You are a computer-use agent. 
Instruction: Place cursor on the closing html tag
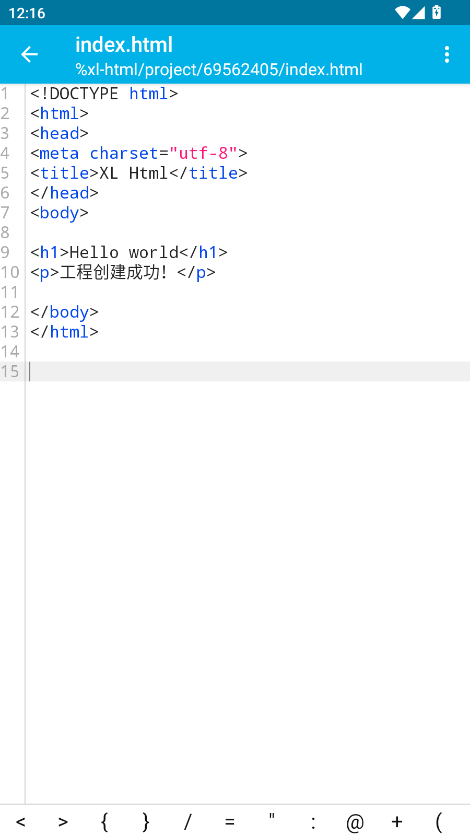click(64, 332)
